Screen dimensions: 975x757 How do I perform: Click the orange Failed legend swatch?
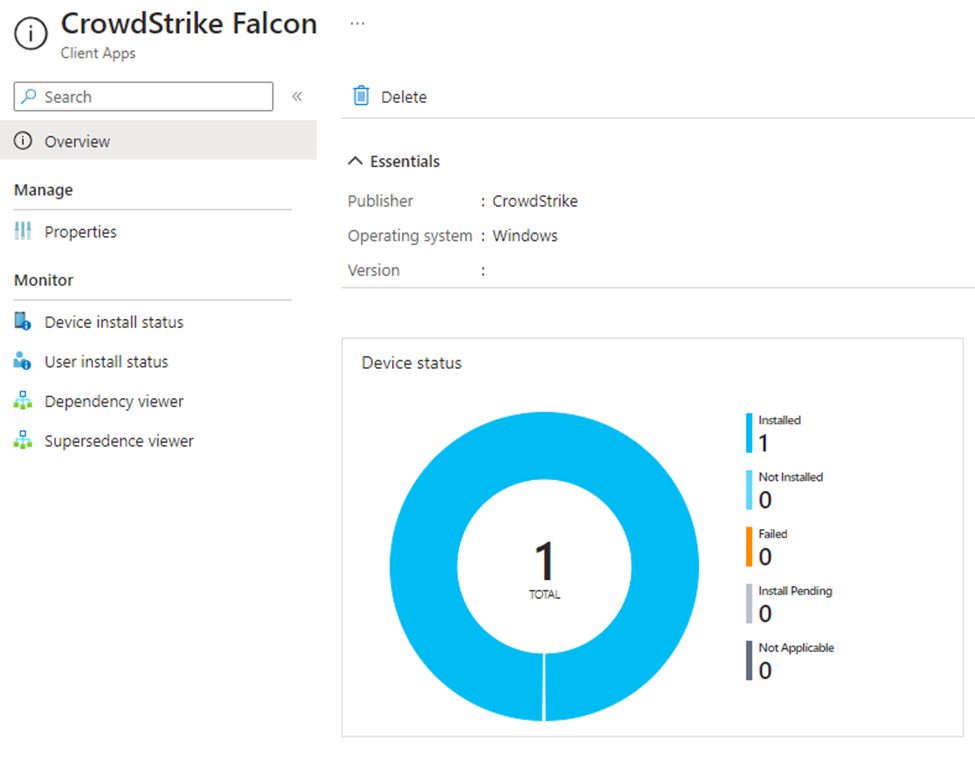[748, 547]
